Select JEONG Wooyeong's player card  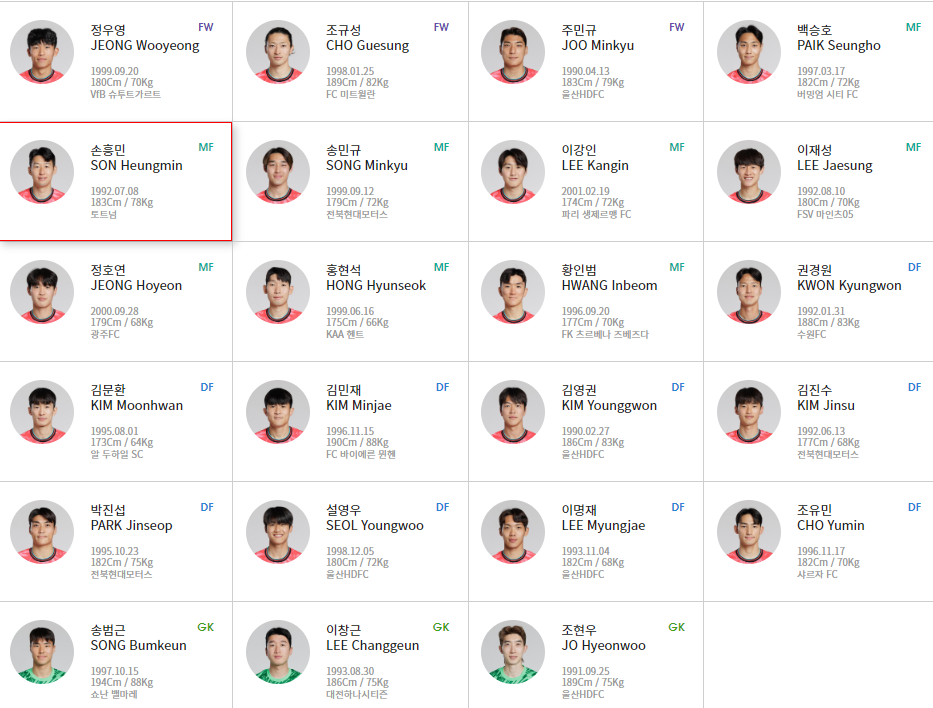coord(115,60)
